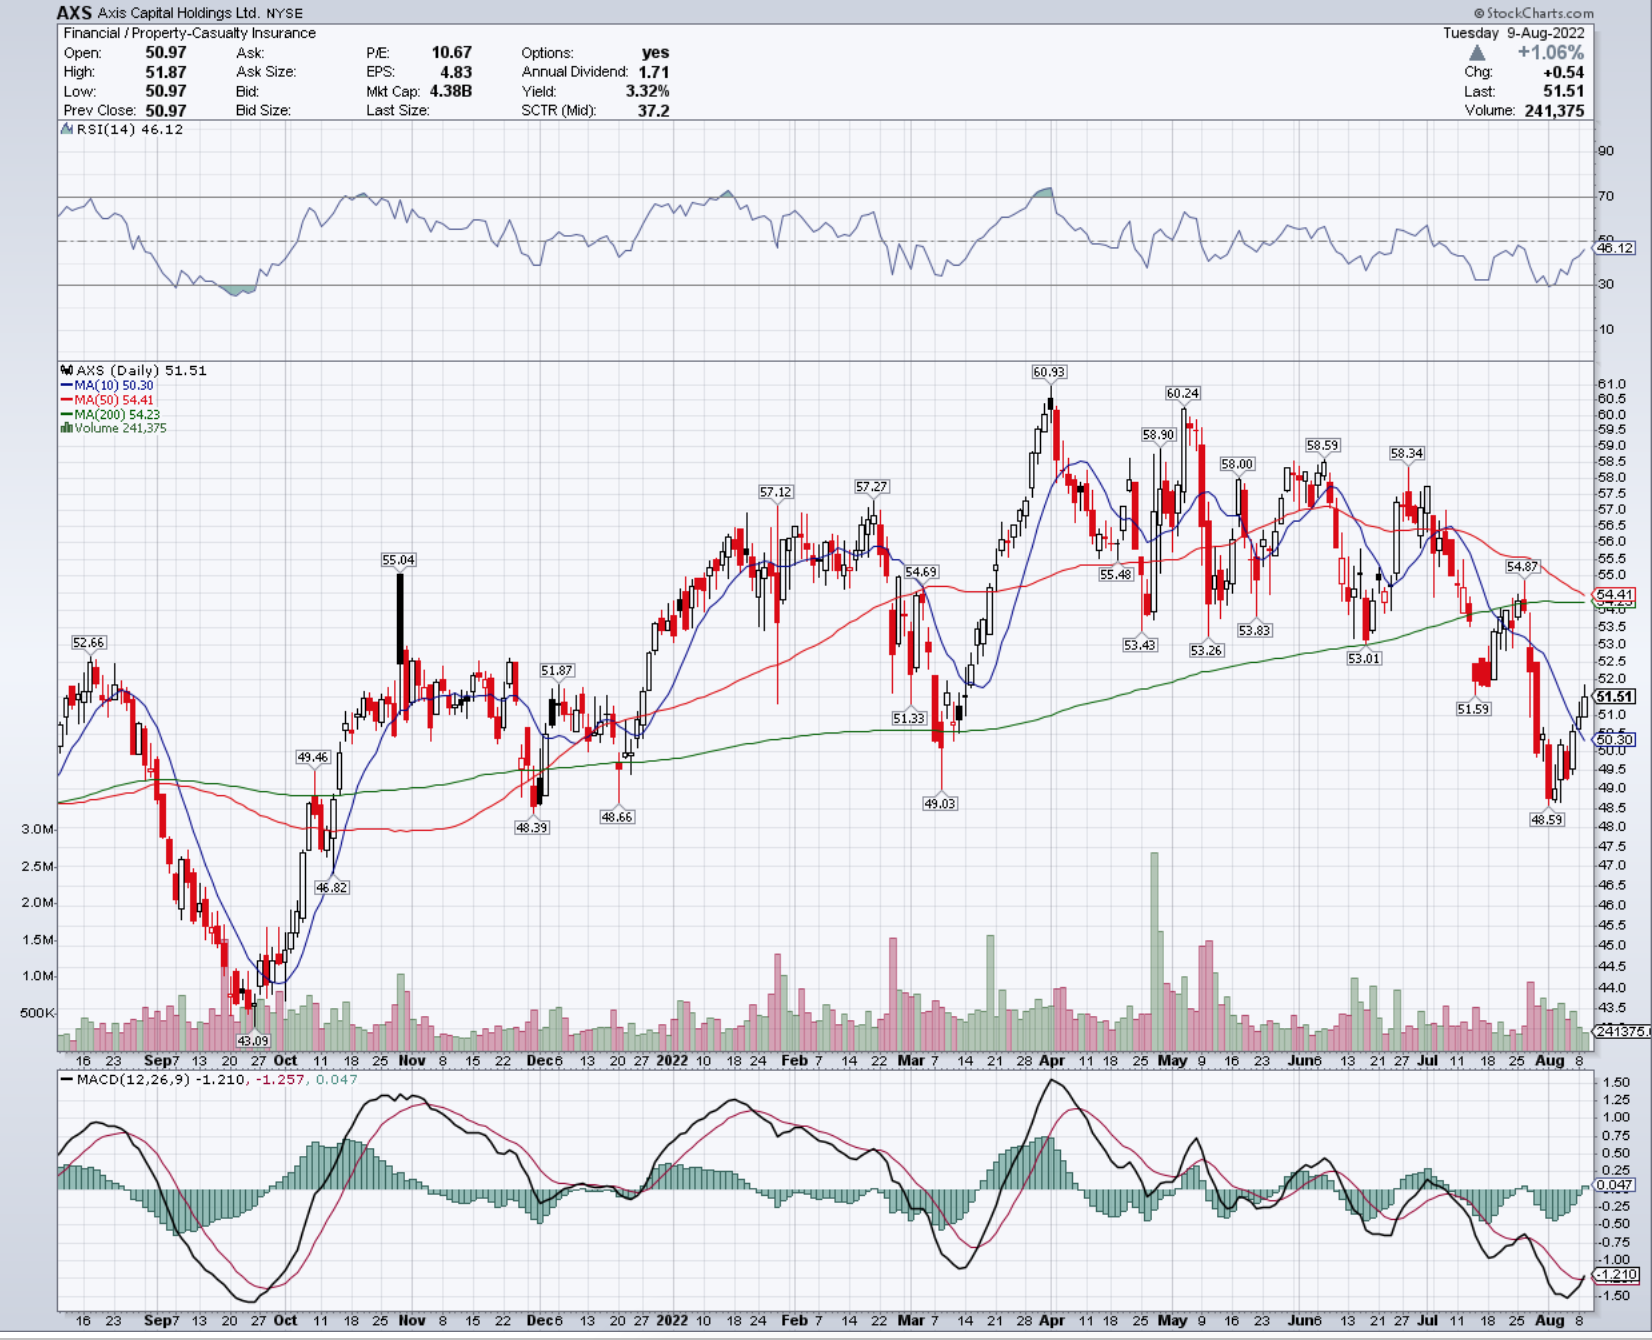Image resolution: width=1652 pixels, height=1340 pixels.
Task: Click the 48.39 December low price label
Action: tap(531, 828)
